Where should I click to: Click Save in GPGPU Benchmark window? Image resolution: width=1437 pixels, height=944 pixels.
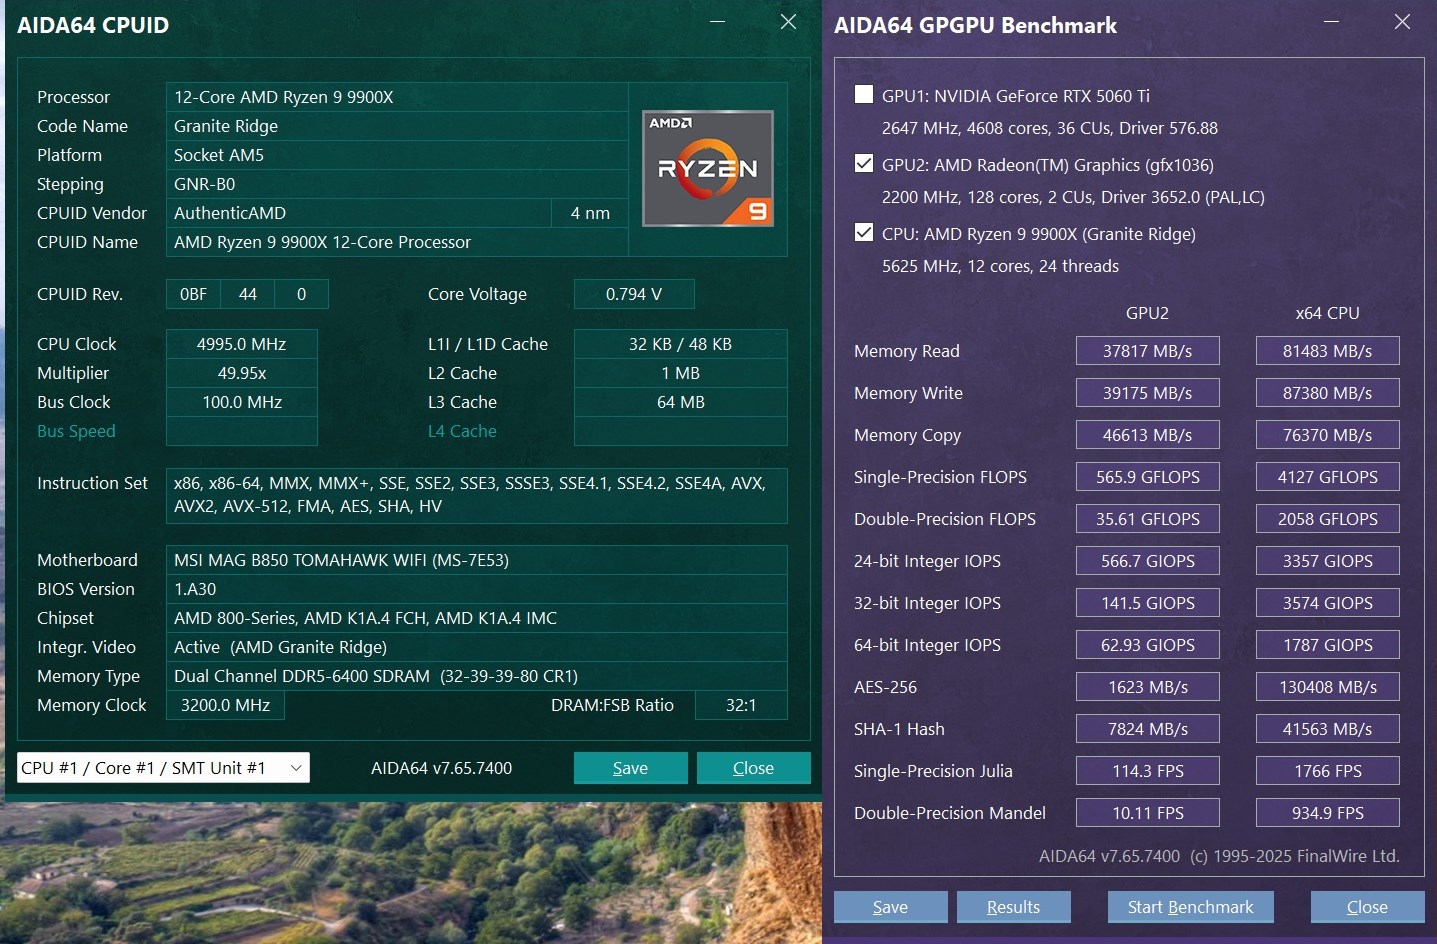[x=890, y=907]
